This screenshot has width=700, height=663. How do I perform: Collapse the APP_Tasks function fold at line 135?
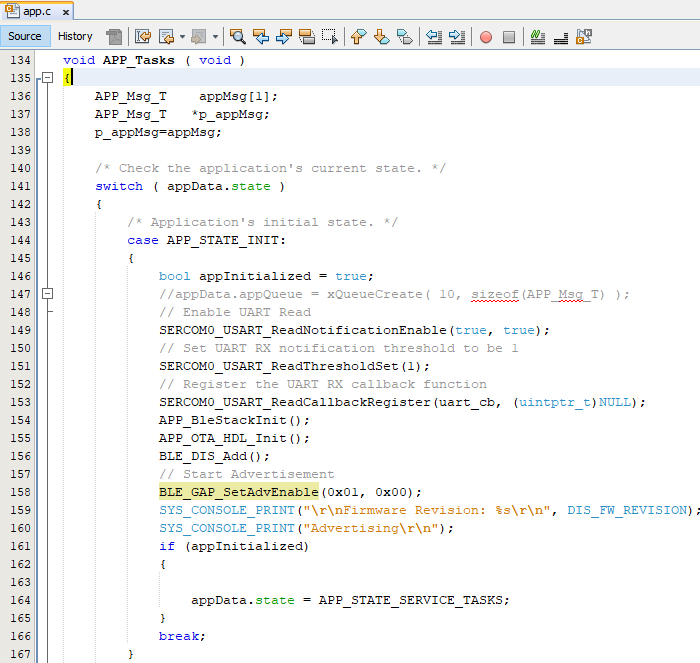click(47, 78)
